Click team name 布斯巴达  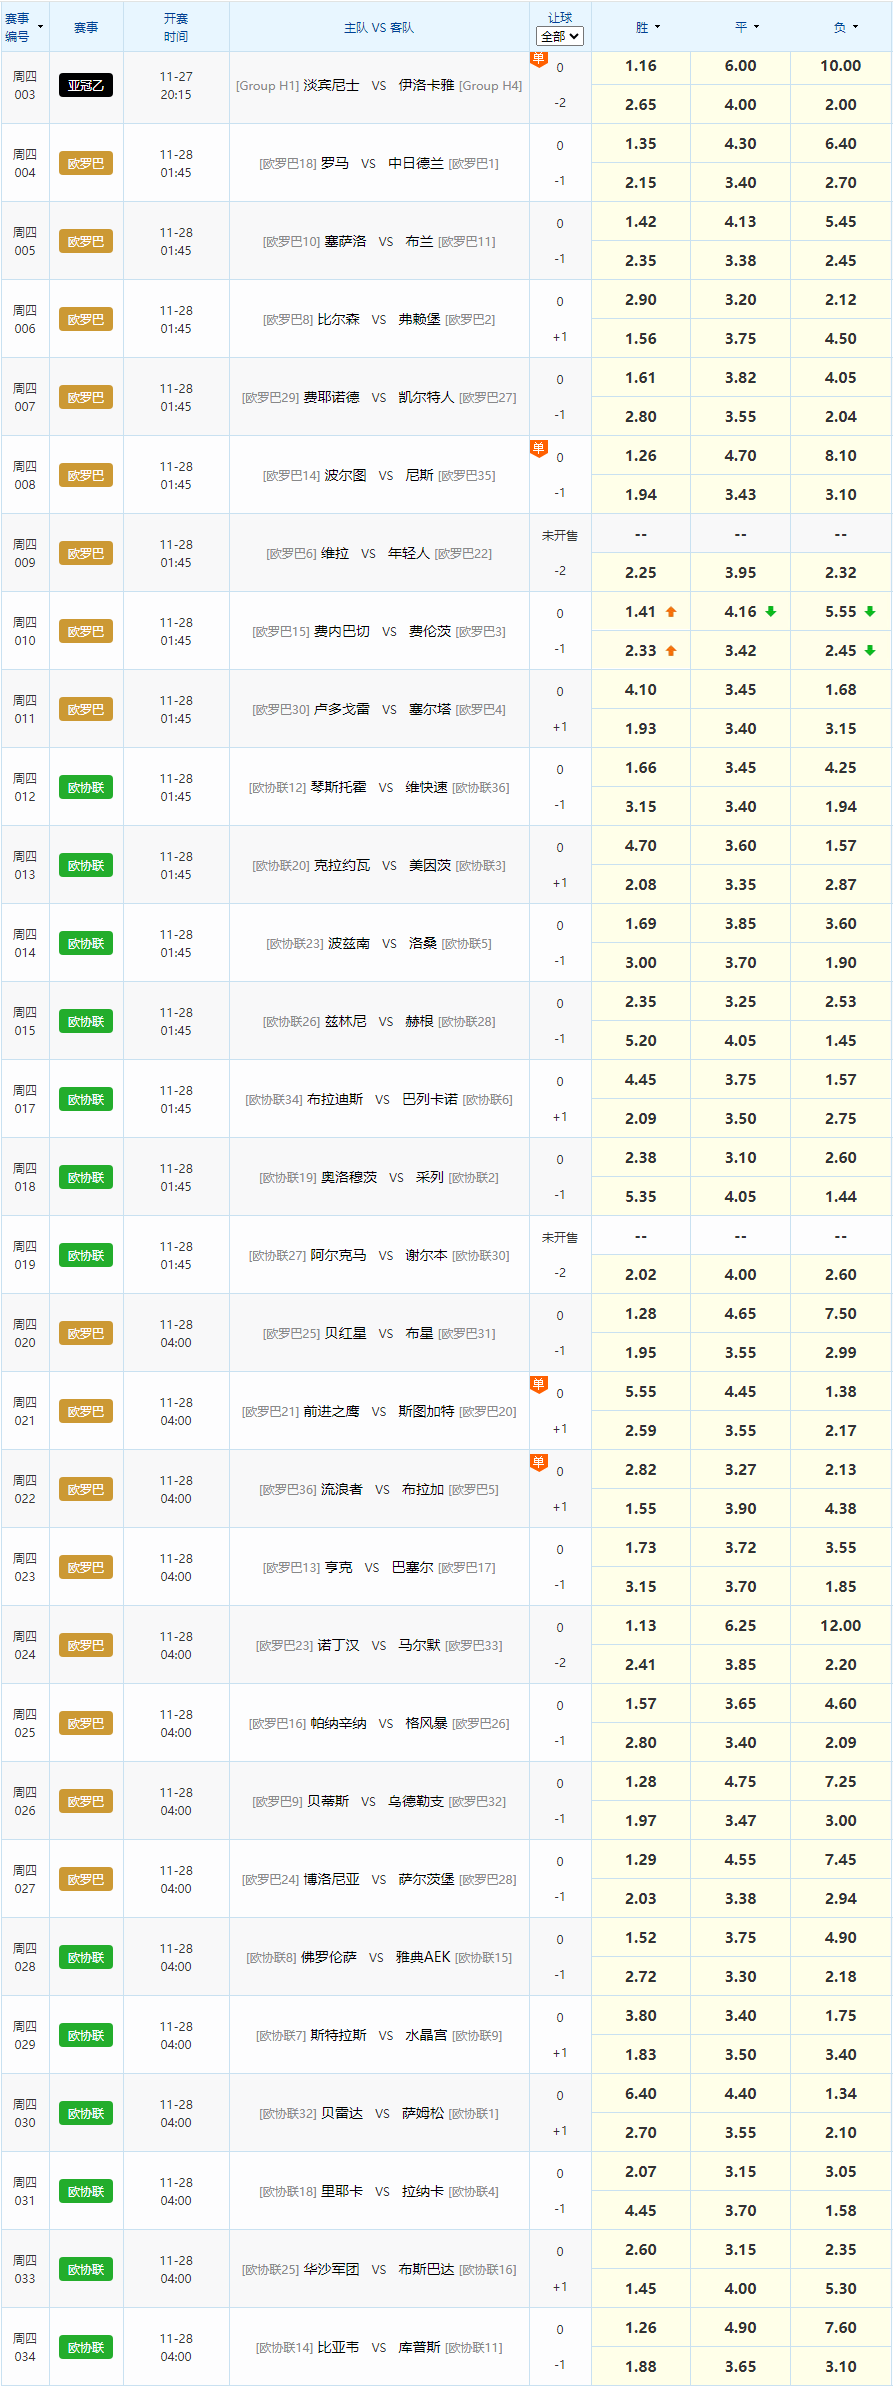click(x=427, y=2269)
